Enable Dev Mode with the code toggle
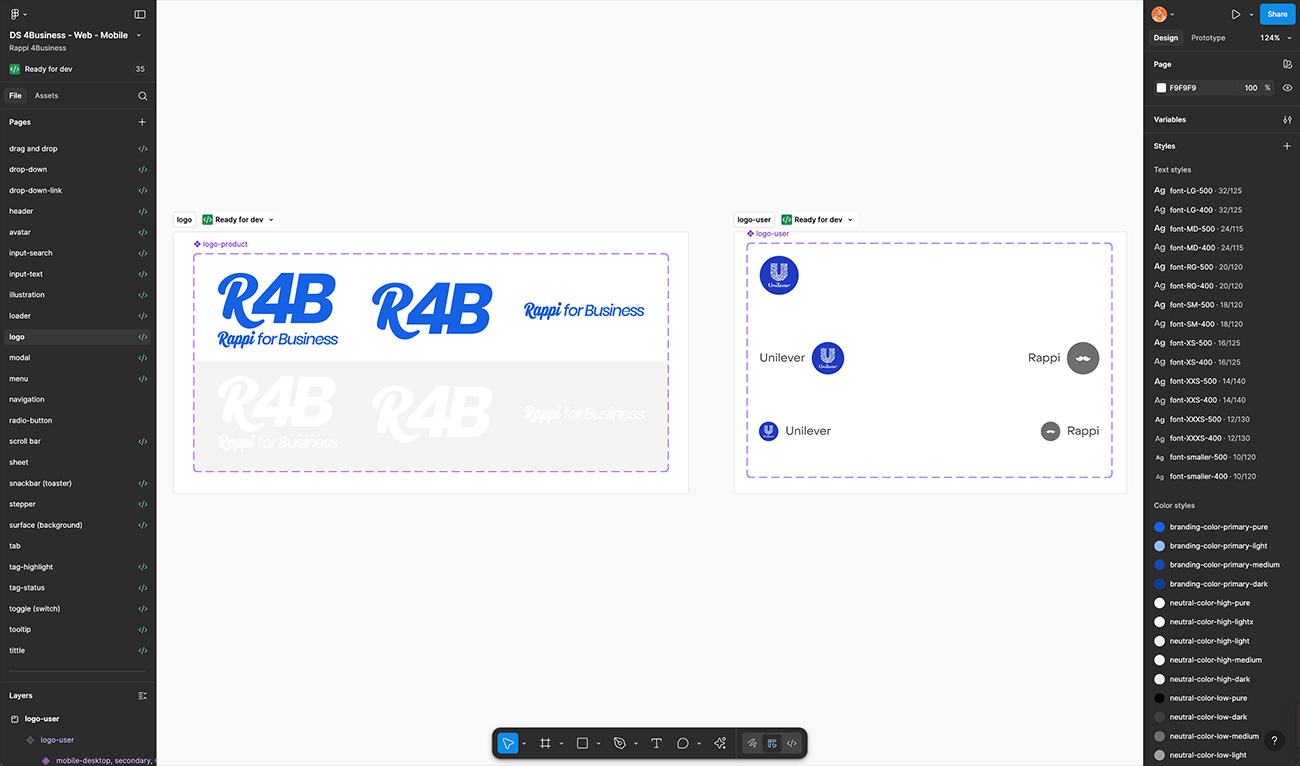The height and width of the screenshot is (766, 1300). [x=791, y=743]
